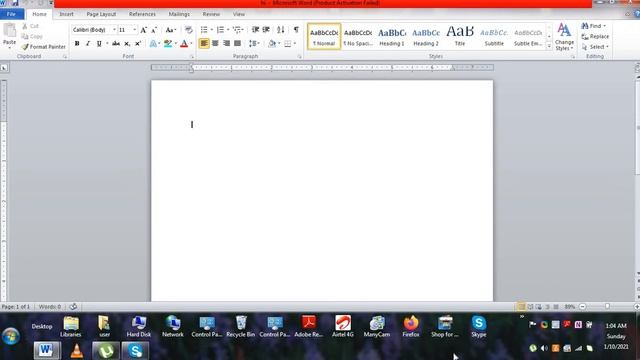Center the text

[215, 43]
